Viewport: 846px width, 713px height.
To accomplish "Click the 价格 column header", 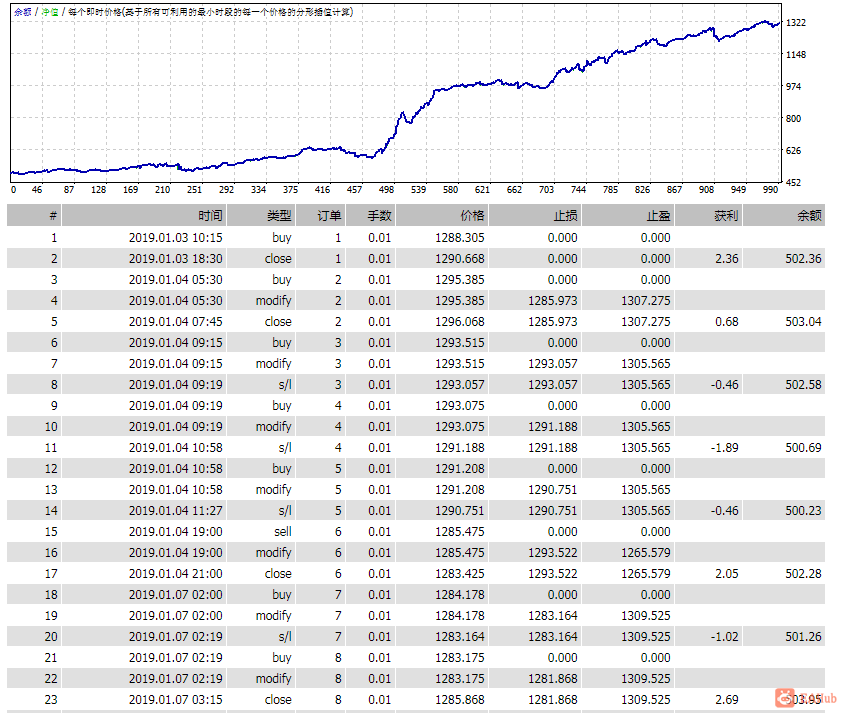I will coord(442,216).
